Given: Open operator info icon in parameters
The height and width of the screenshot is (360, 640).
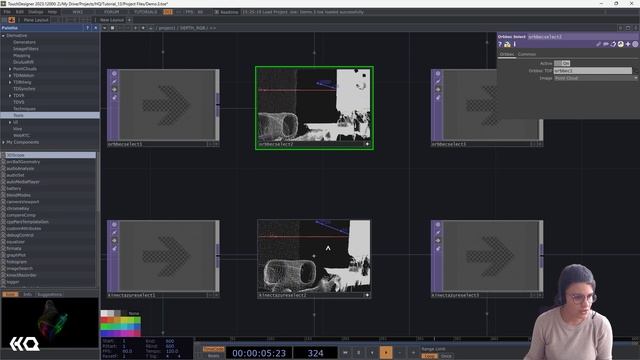Looking at the screenshot, I should (515, 44).
